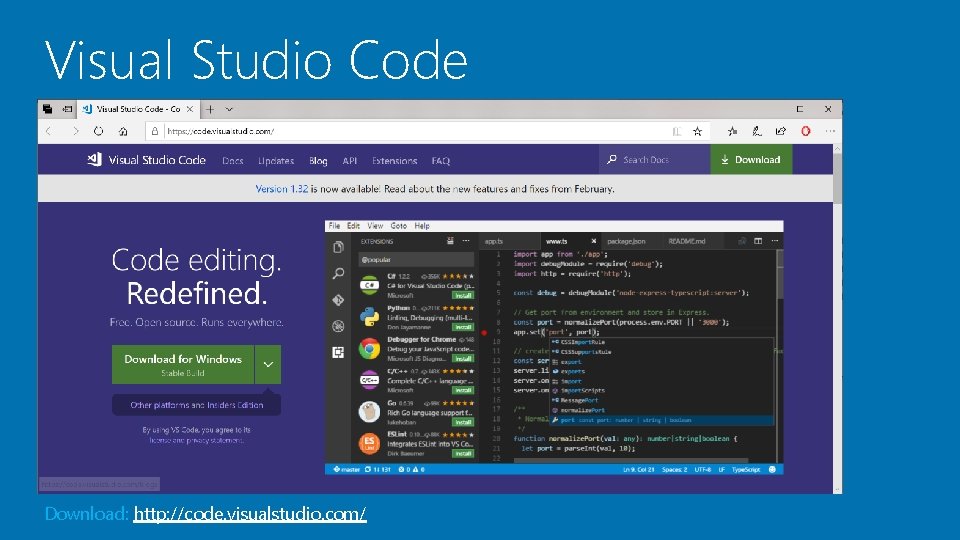The height and width of the screenshot is (540, 960).
Task: Click the red Opera extension icon
Action: tap(806, 131)
